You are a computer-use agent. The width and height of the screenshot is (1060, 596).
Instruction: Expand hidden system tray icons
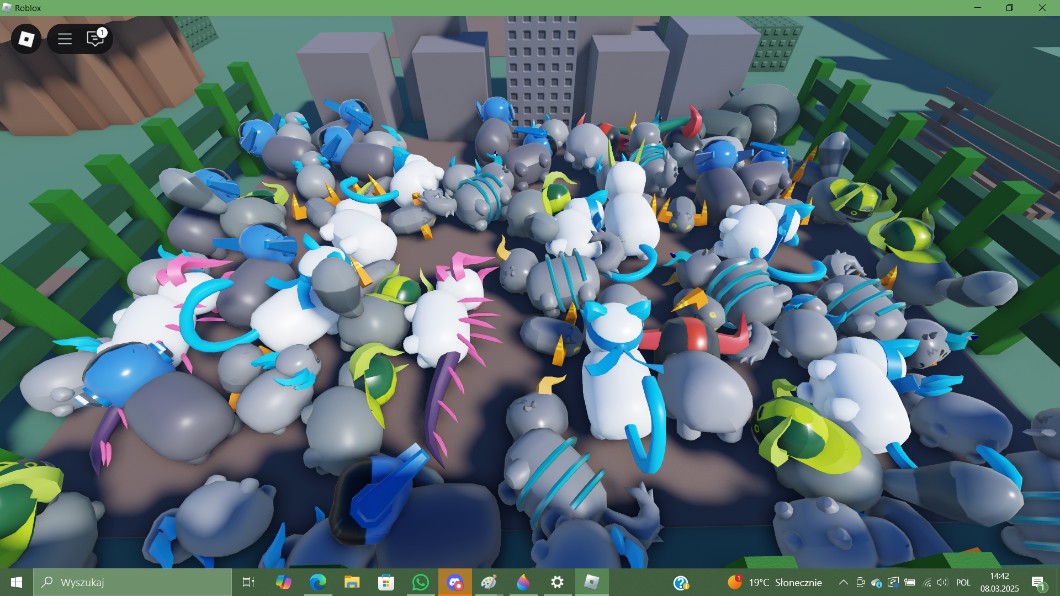[843, 582]
